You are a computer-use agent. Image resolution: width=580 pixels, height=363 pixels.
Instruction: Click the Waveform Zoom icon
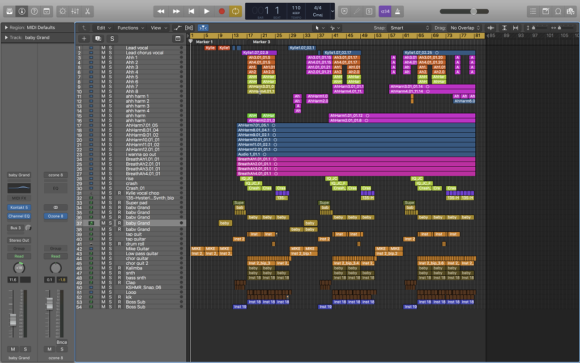491,28
